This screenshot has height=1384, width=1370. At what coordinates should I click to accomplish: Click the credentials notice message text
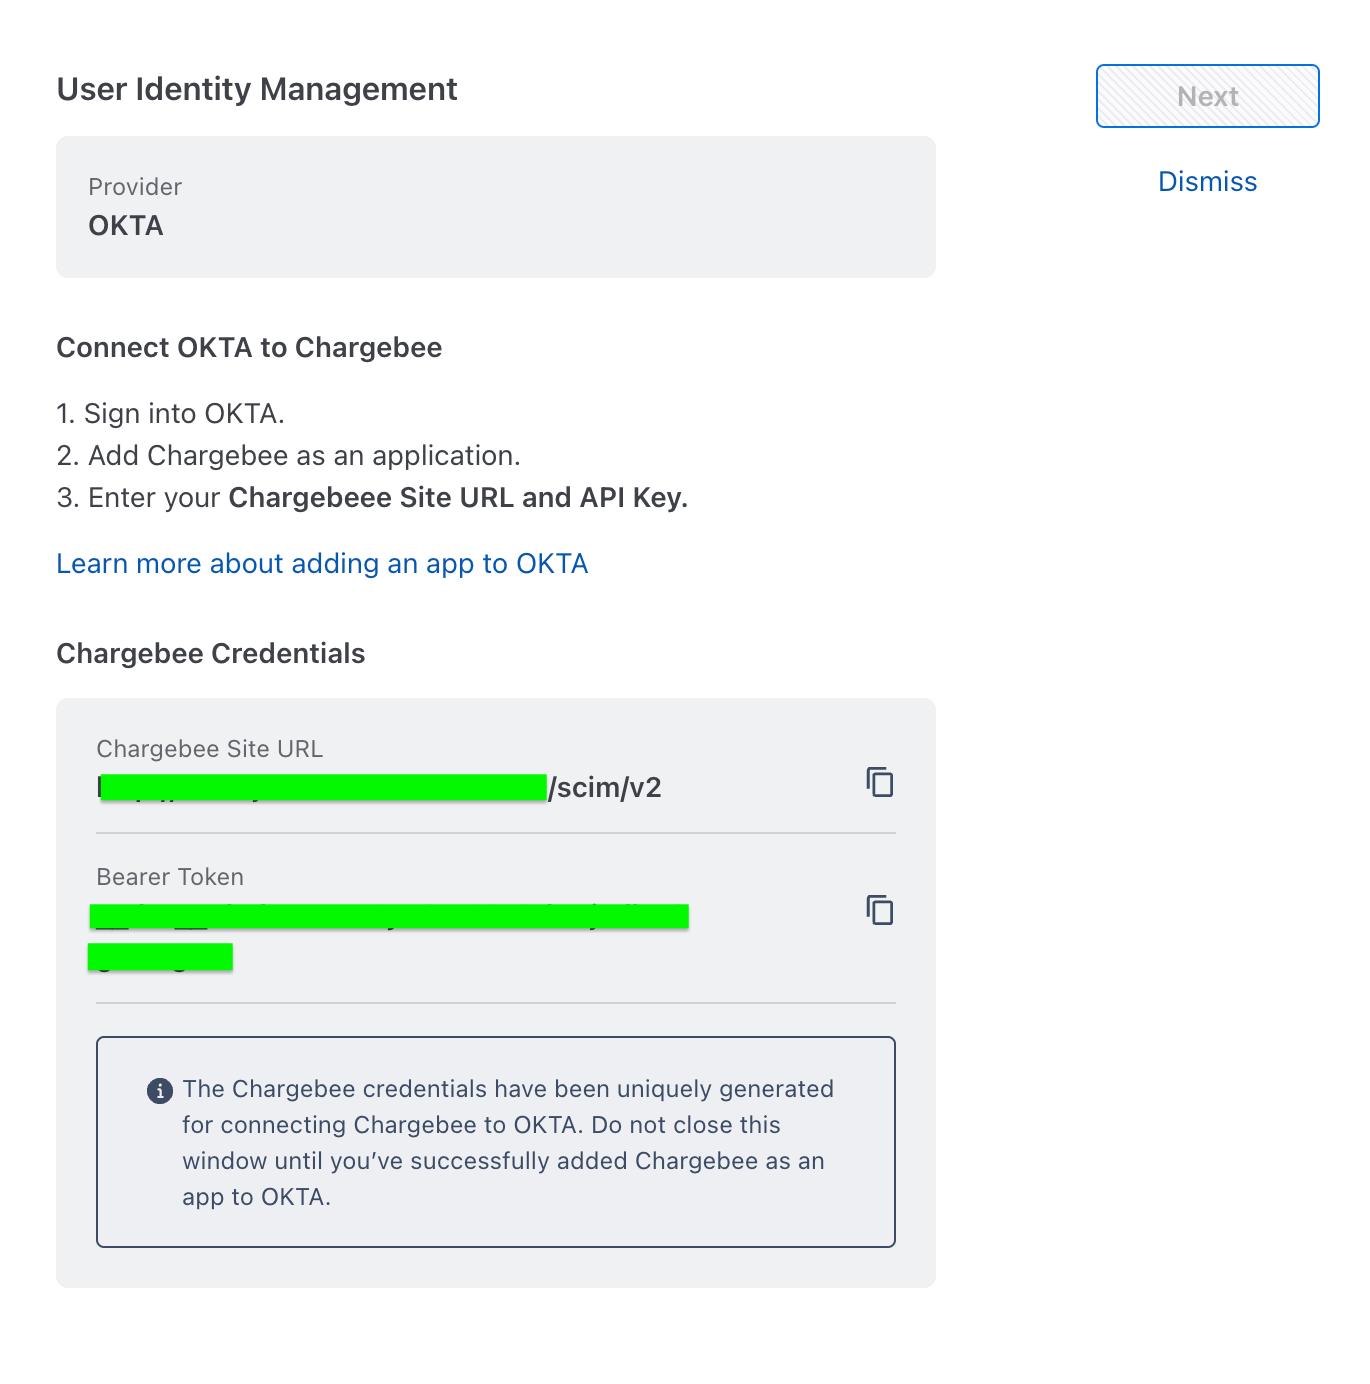[x=507, y=1143]
